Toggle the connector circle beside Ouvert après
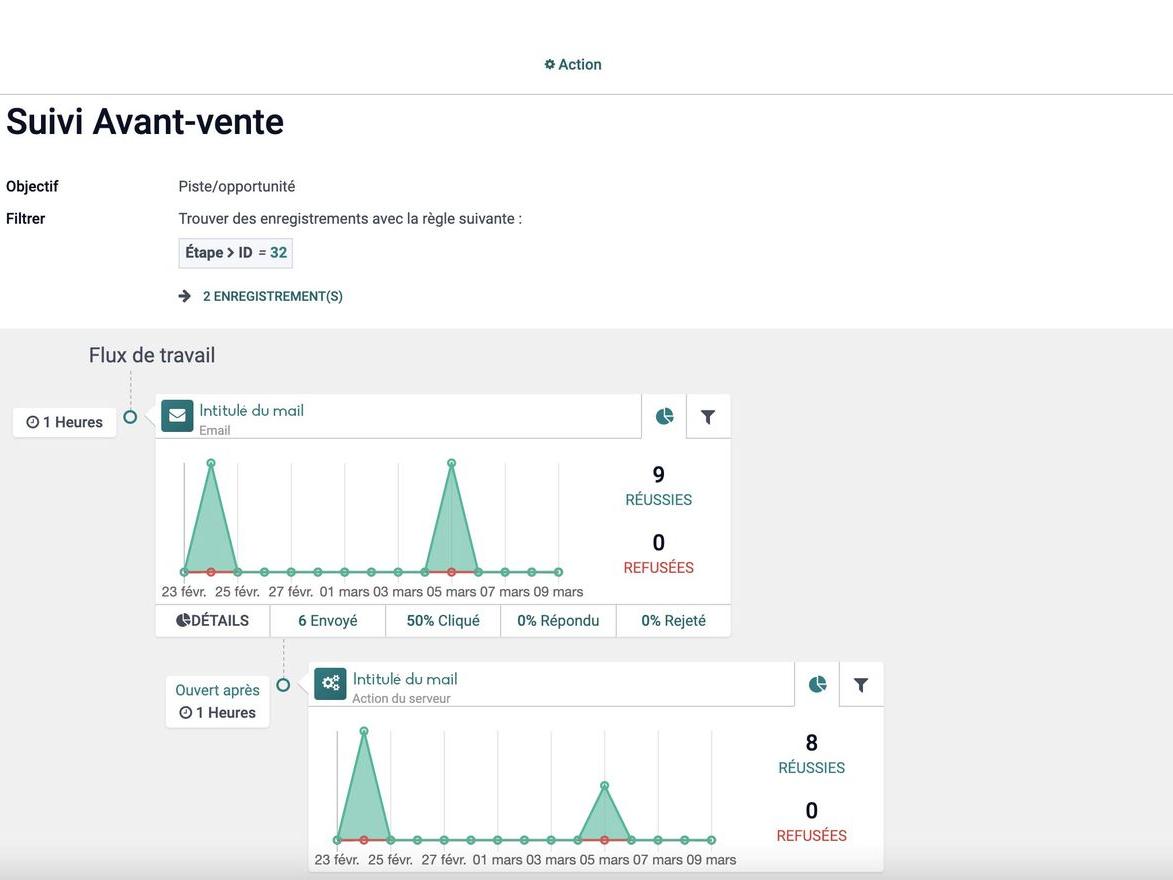 point(283,684)
